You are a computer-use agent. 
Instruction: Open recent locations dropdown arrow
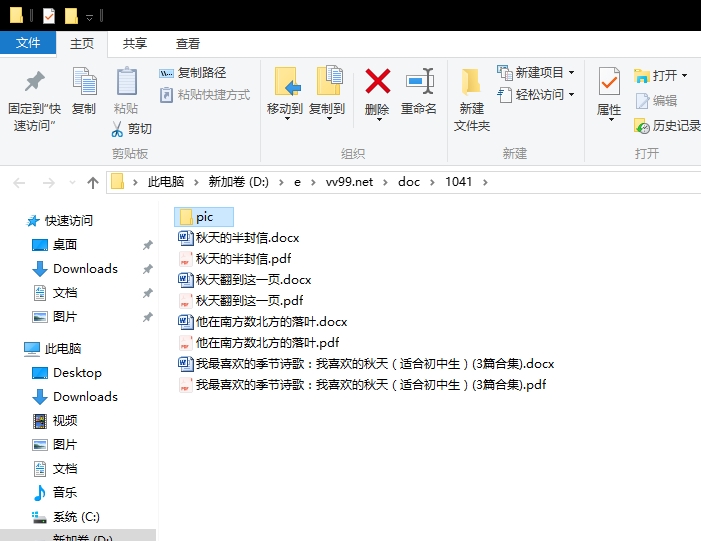72,182
